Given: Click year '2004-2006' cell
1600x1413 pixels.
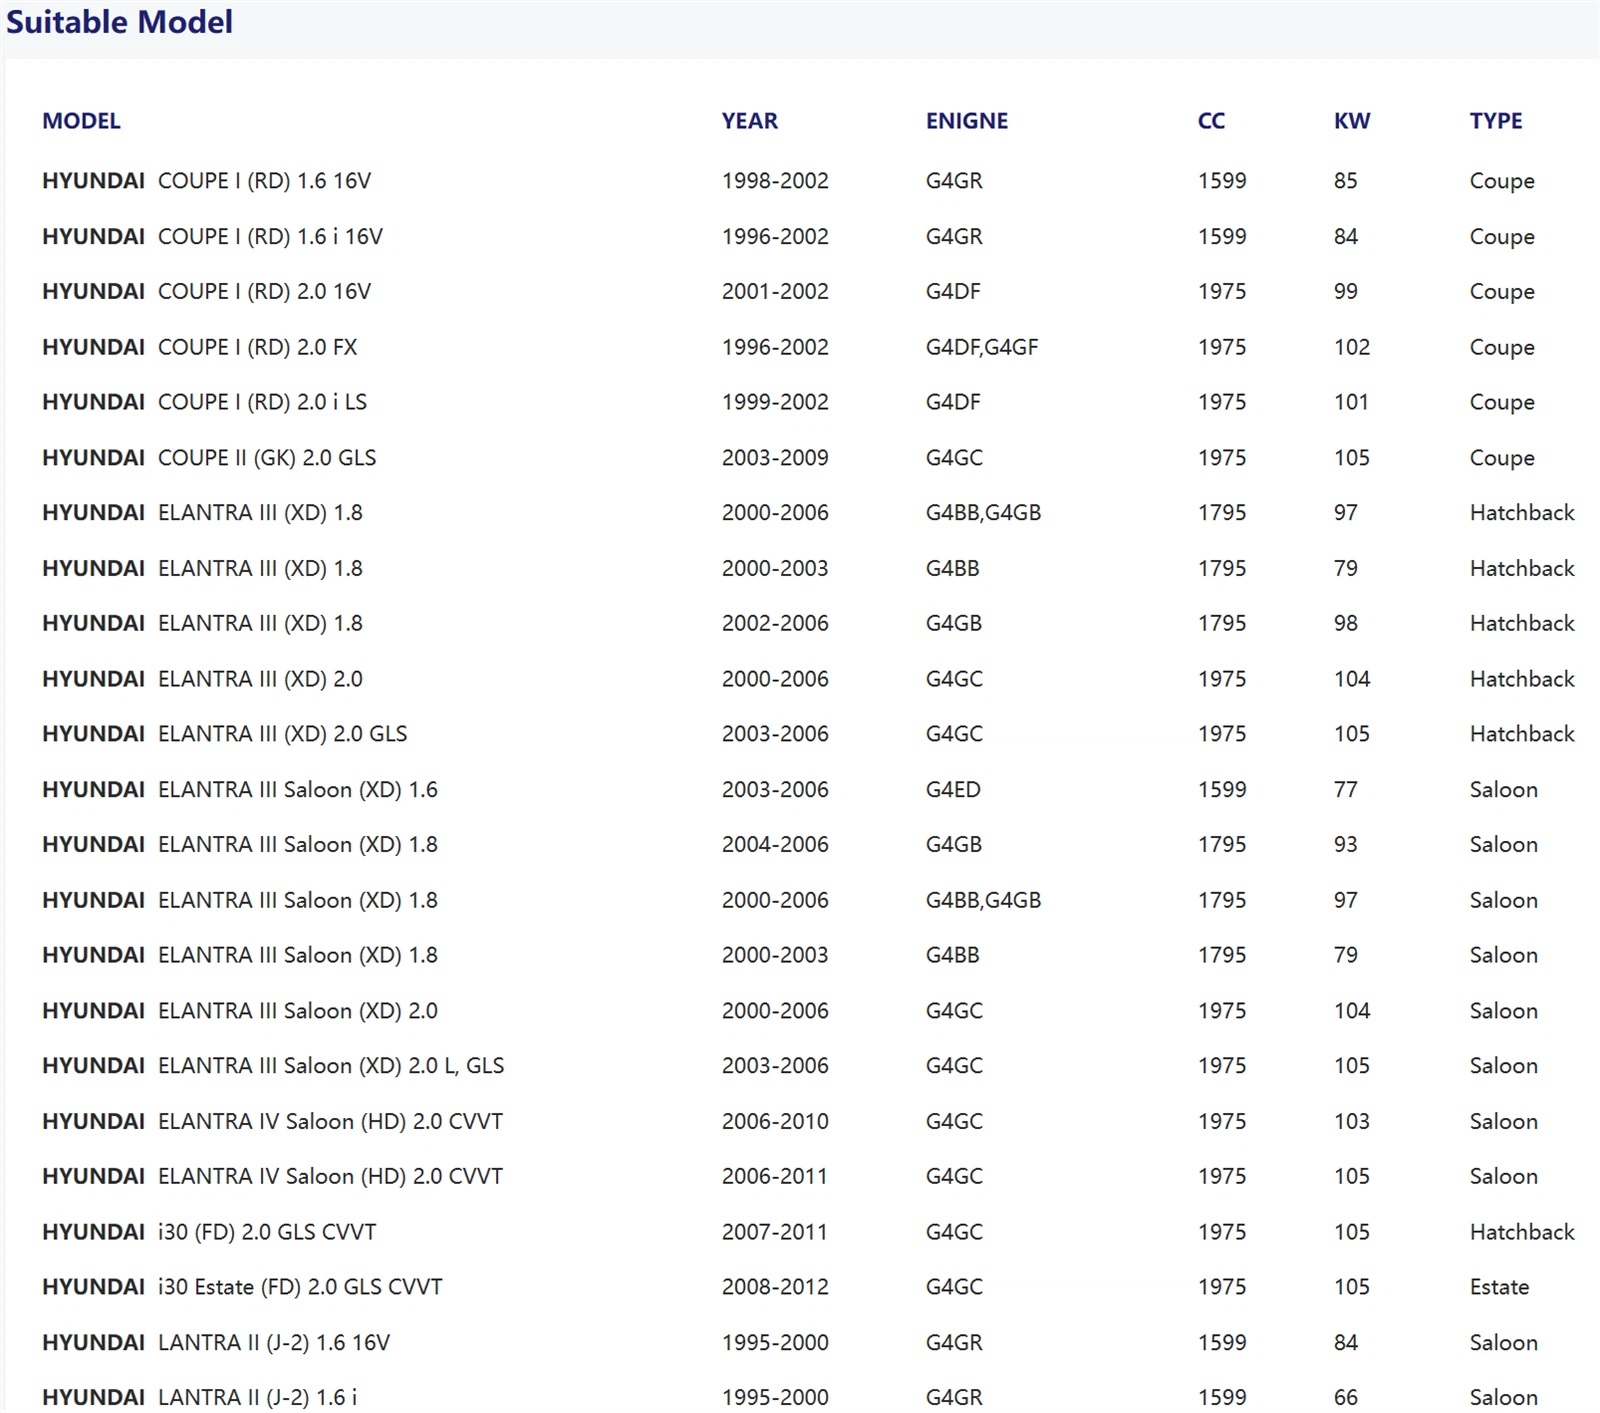Looking at the screenshot, I should 775,845.
